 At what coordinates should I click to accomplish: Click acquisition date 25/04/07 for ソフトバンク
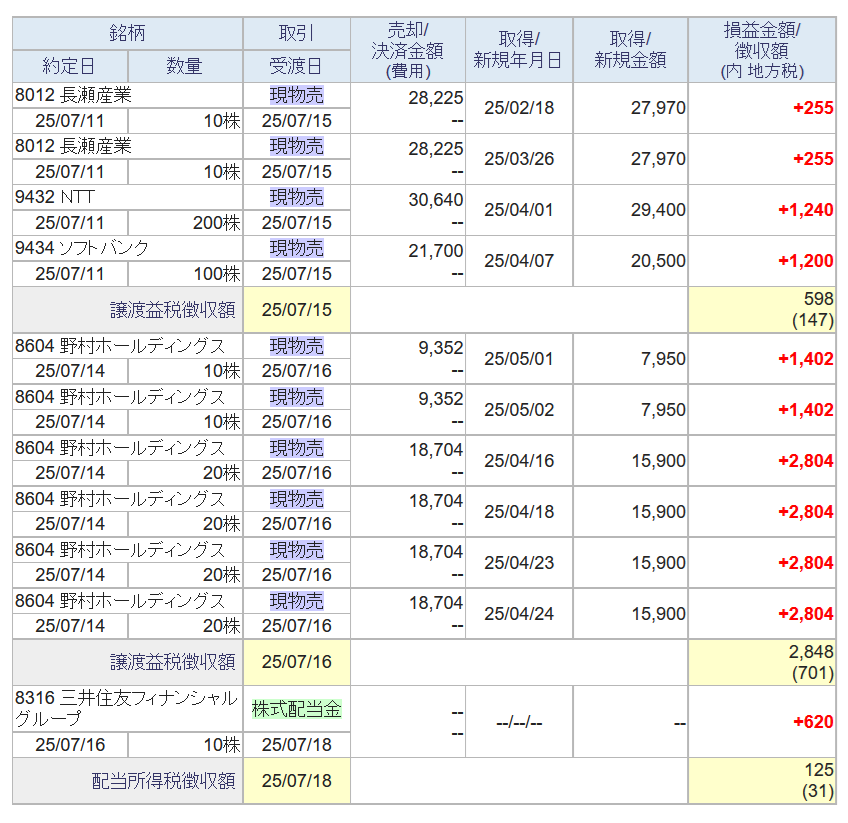pyautogui.click(x=519, y=261)
